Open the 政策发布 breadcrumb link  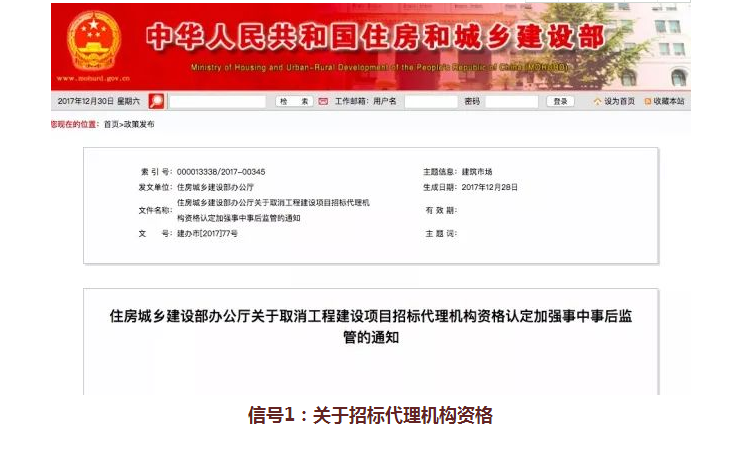click(139, 124)
